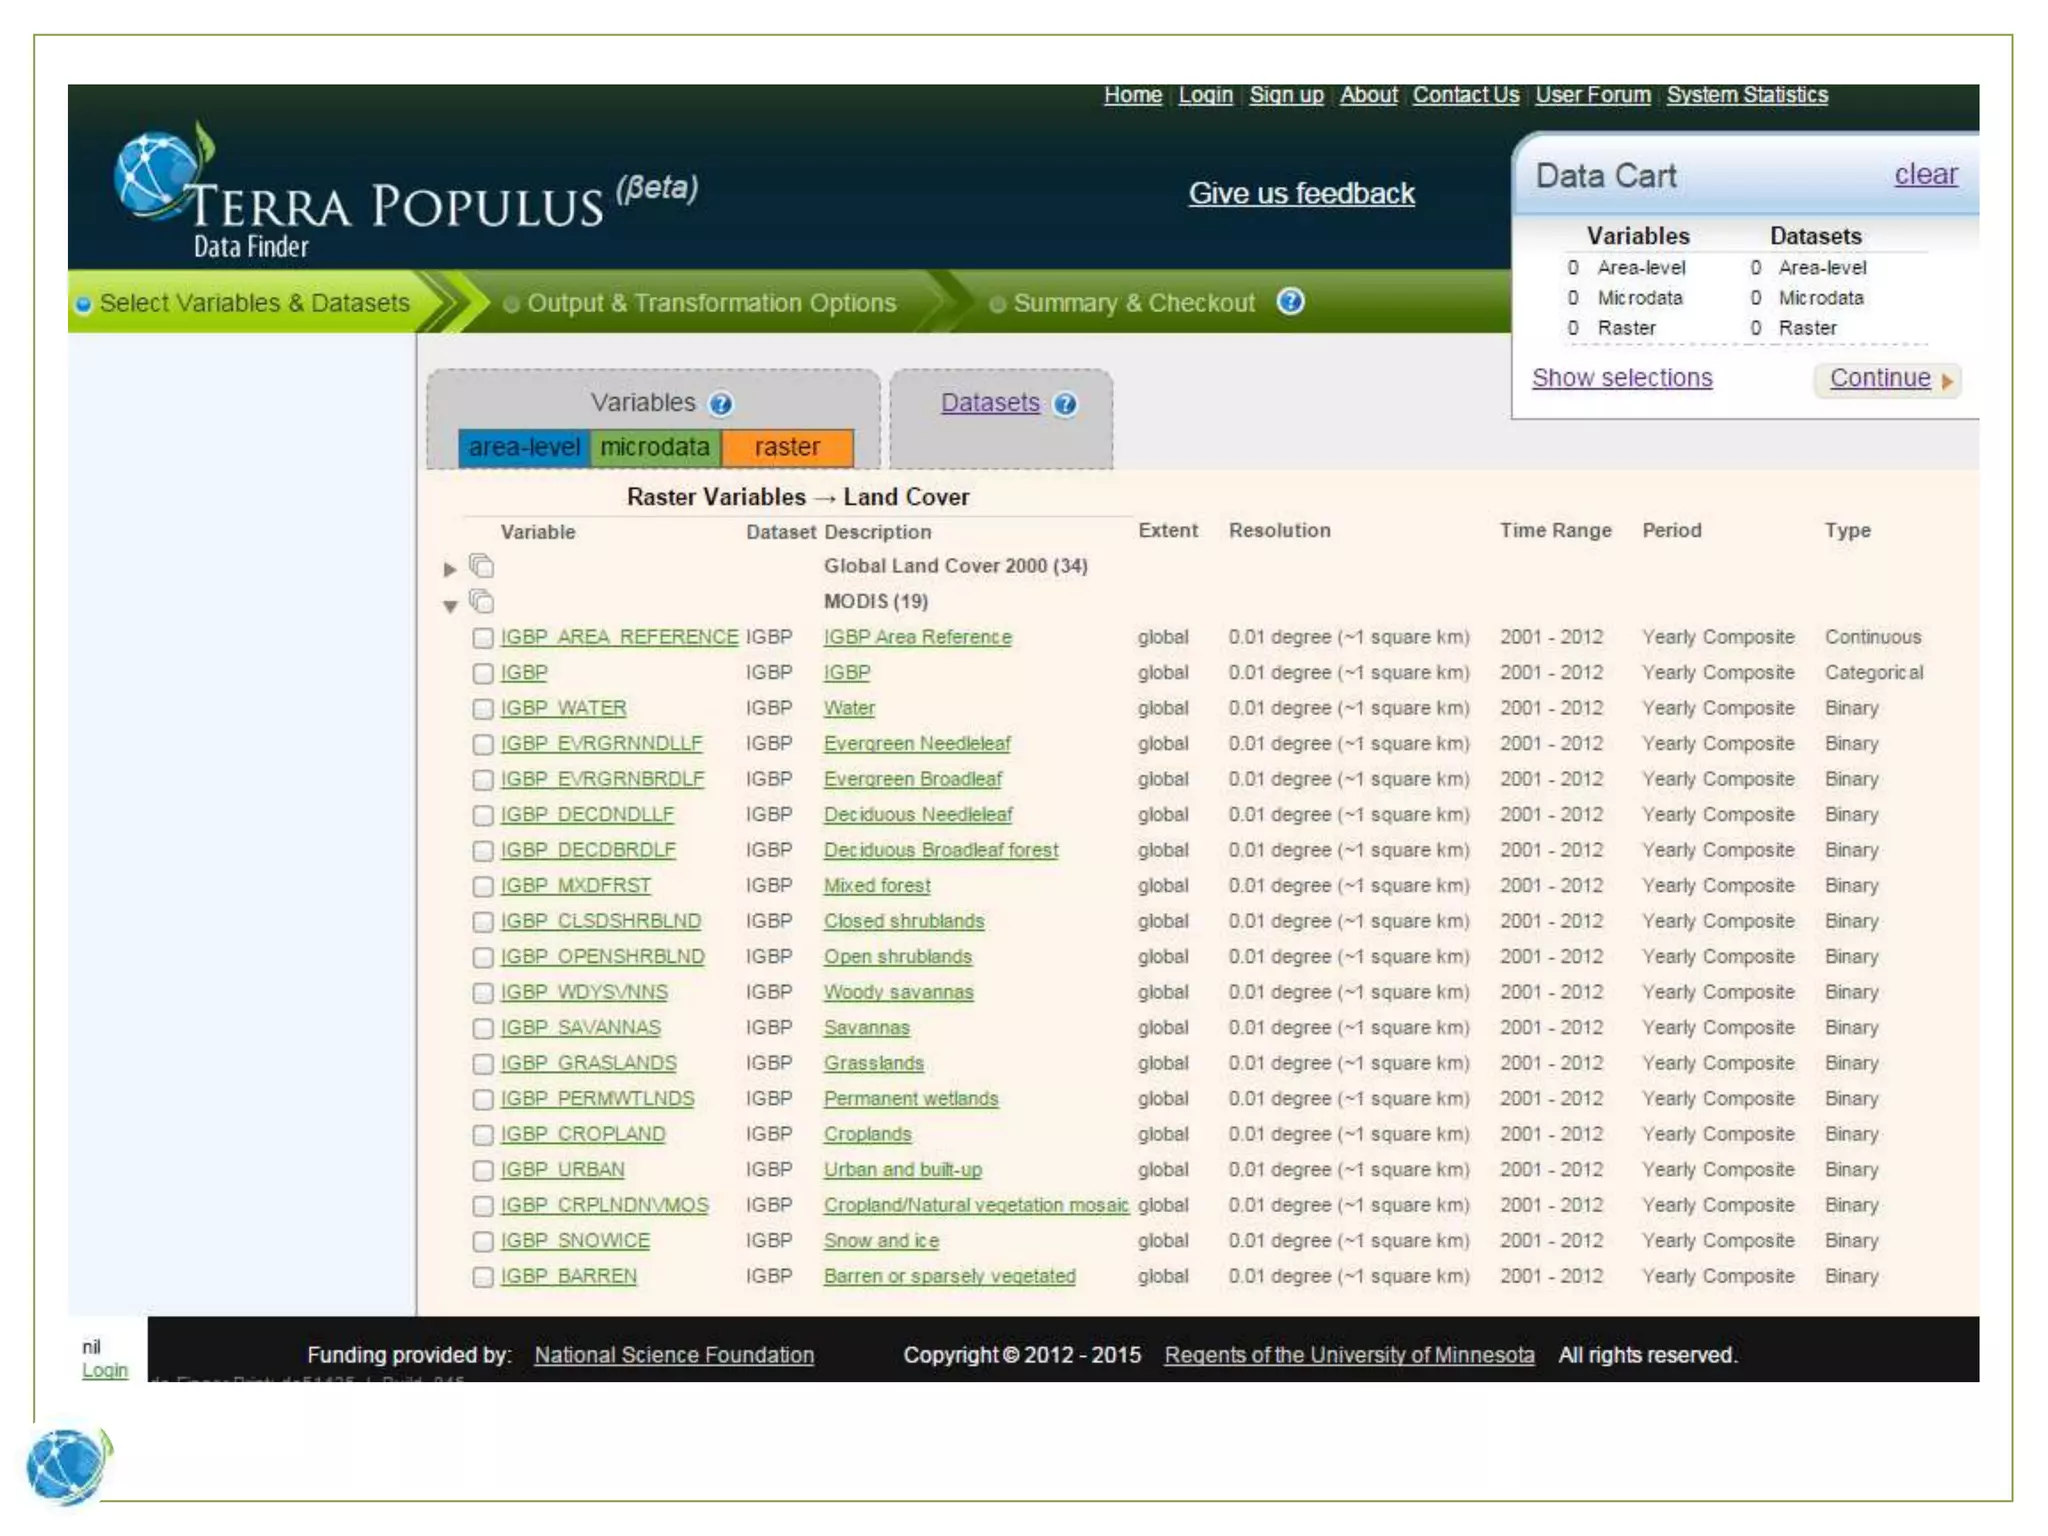Tick the IGBP_URBAN checkbox
The image size is (2048, 1536).
[483, 1170]
